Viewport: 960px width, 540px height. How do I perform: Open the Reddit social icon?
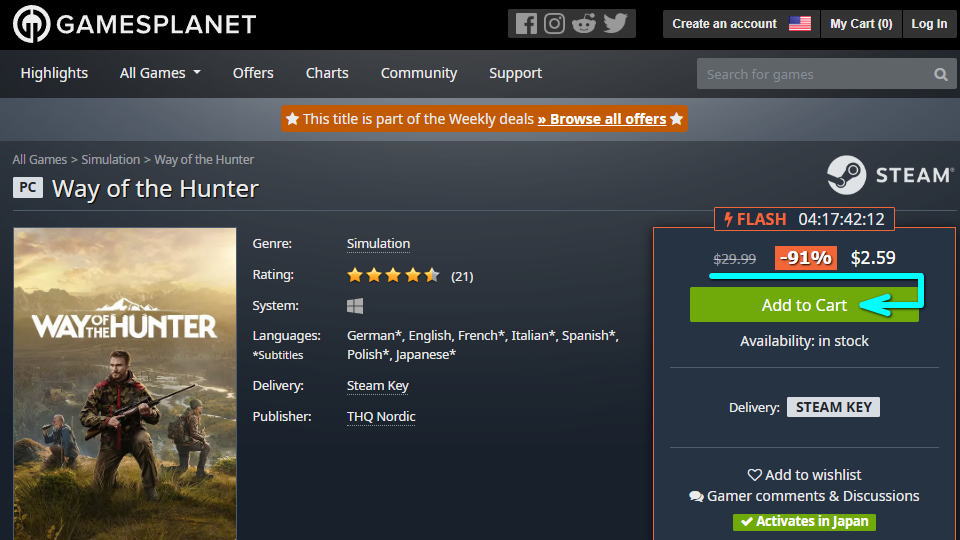pos(585,24)
